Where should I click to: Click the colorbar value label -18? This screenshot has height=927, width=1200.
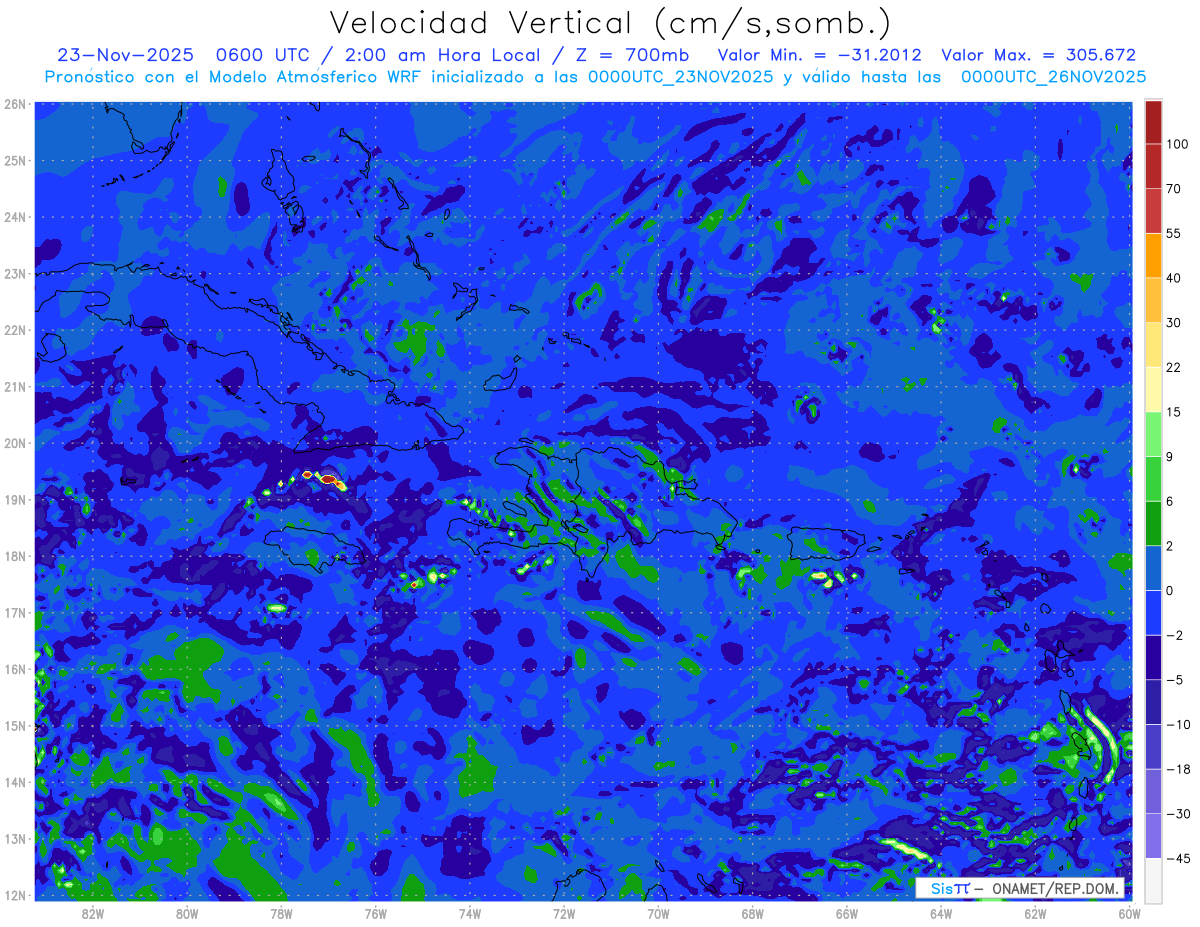click(1176, 769)
